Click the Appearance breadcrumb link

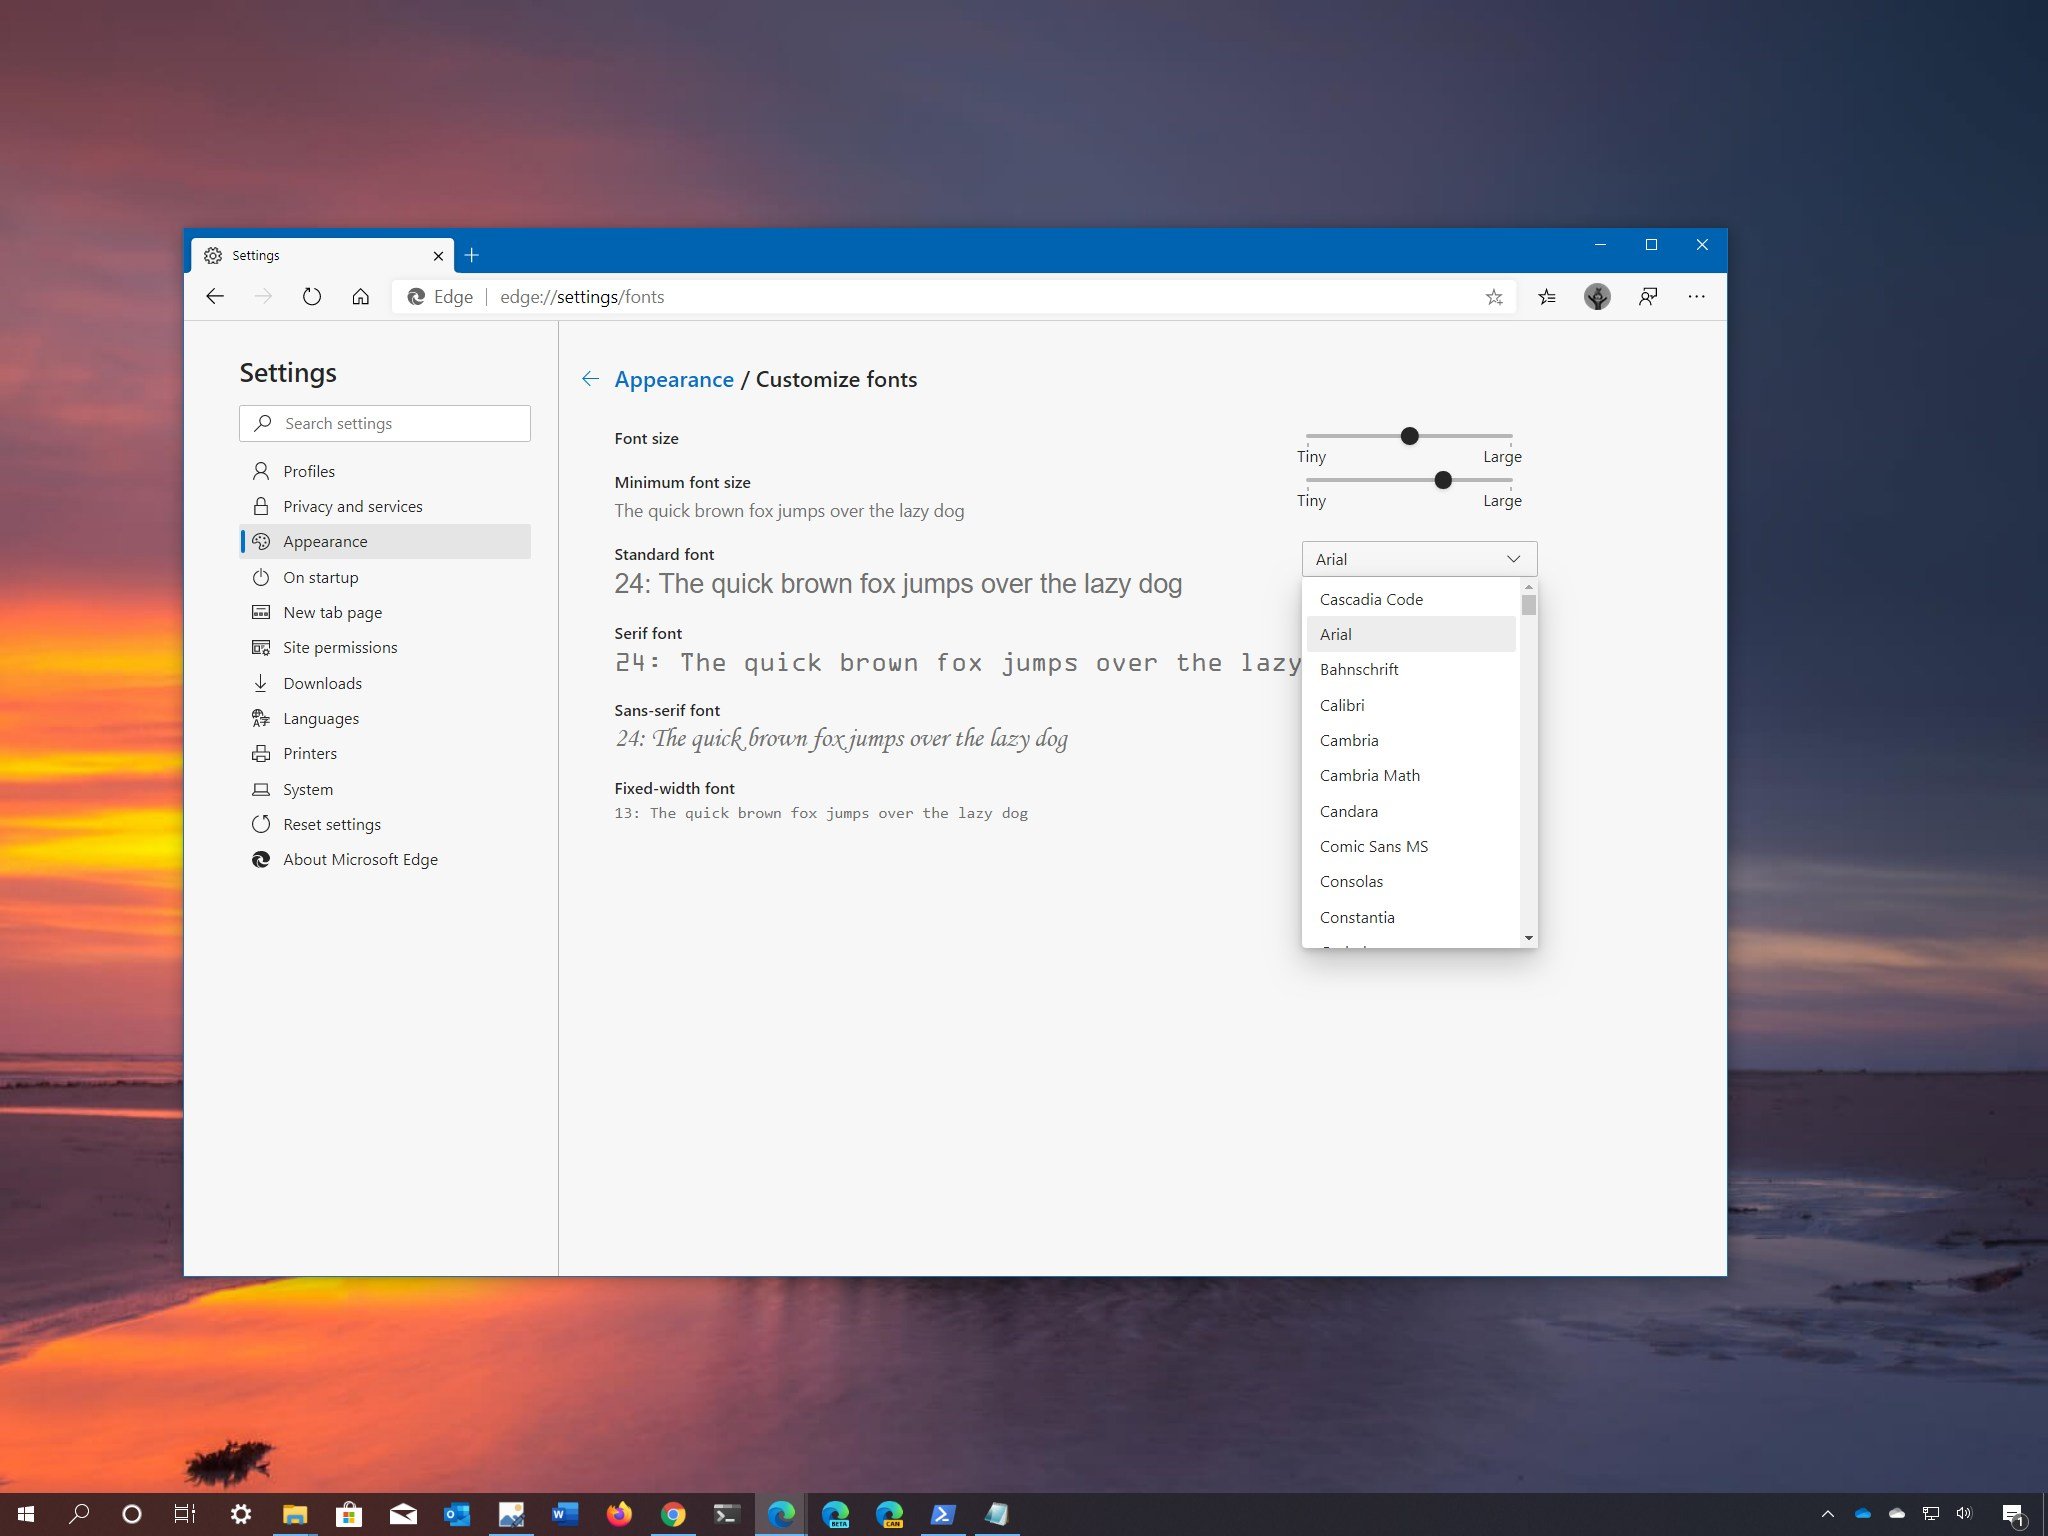pos(672,378)
